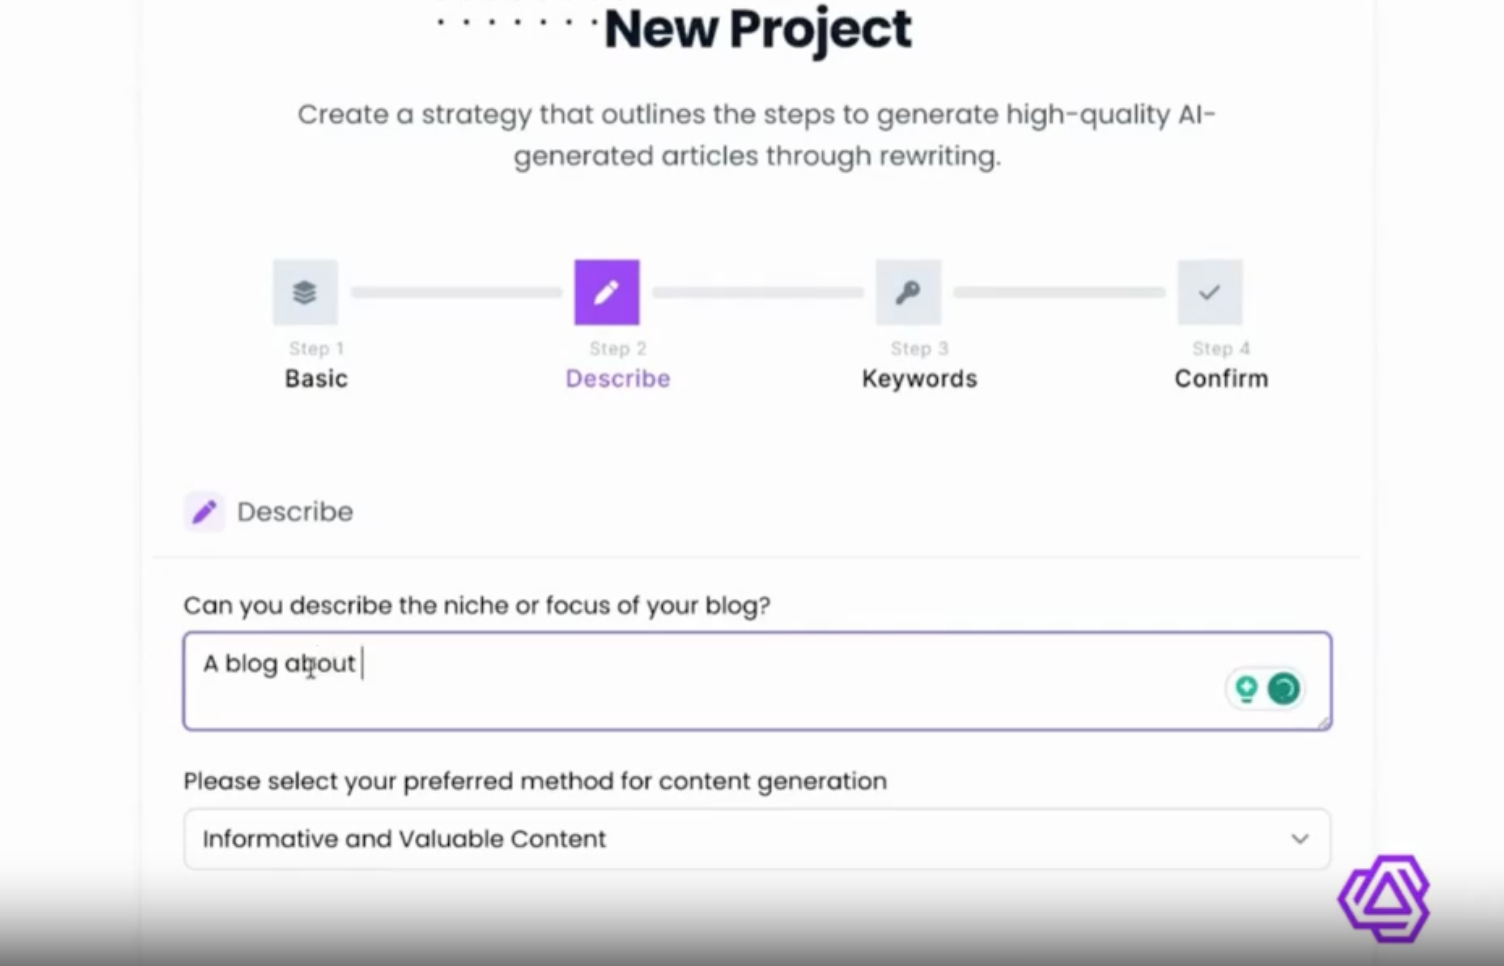
Task: Click progress bar between Keywords and Confirm
Action: pyautogui.click(x=1059, y=292)
